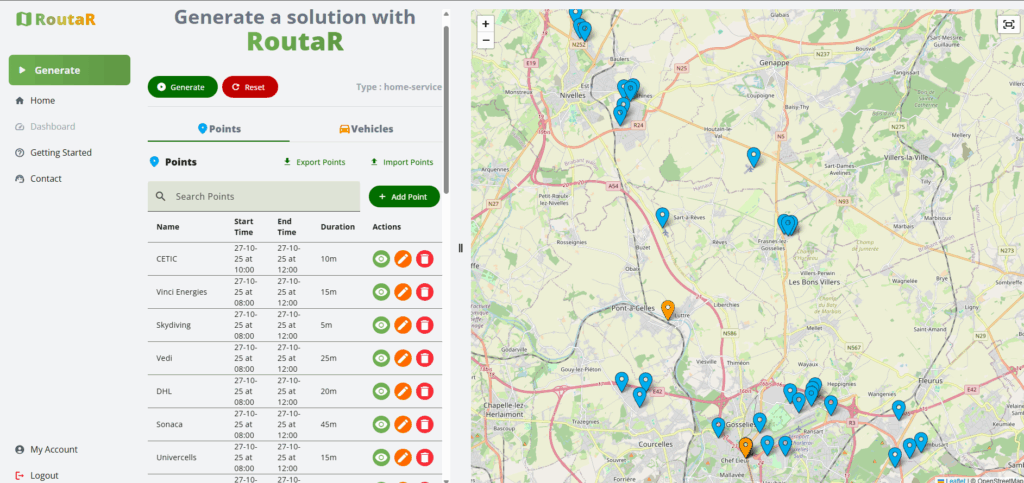Screen dimensions: 1024x483
Task: Click the Add Point button
Action: (404, 197)
